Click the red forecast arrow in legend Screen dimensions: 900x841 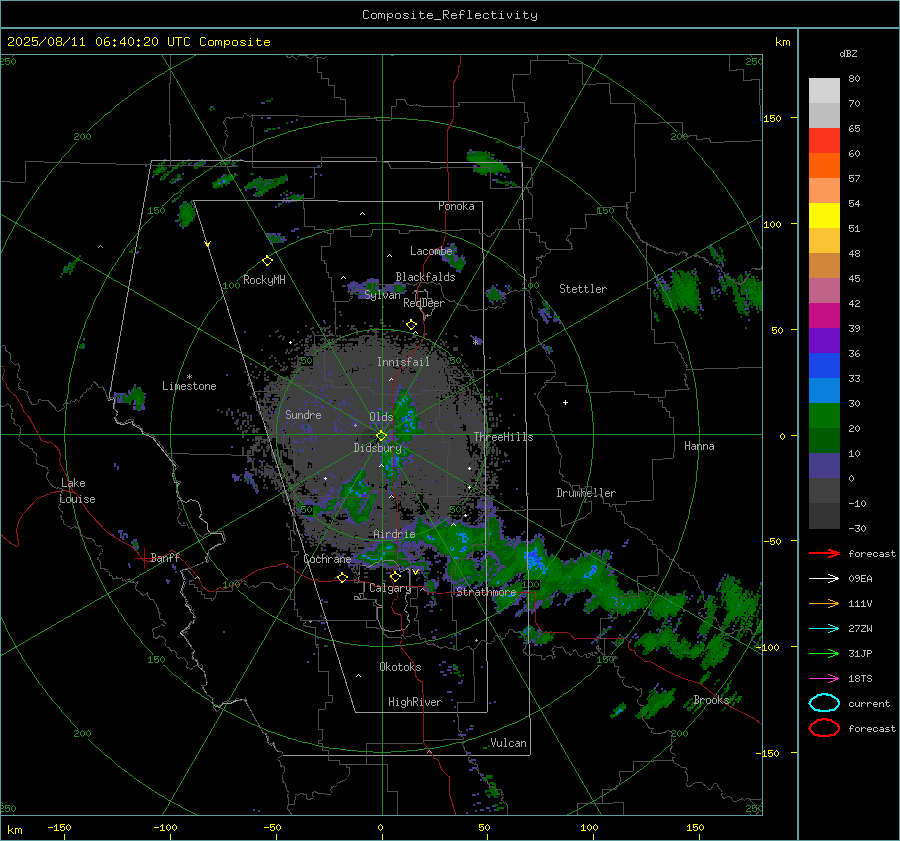[824, 553]
